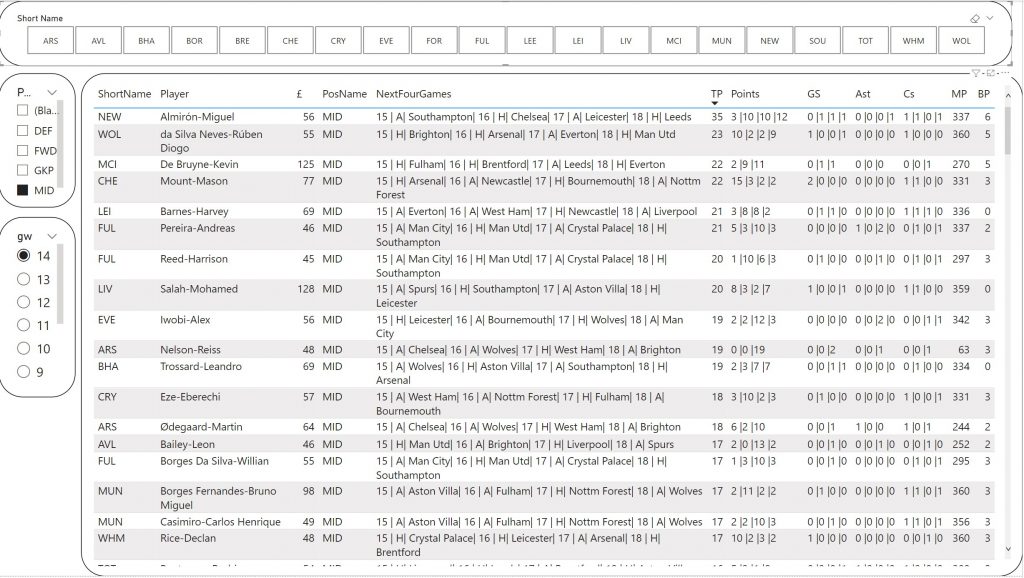
Task: Filter by team EVE
Action: [386, 40]
